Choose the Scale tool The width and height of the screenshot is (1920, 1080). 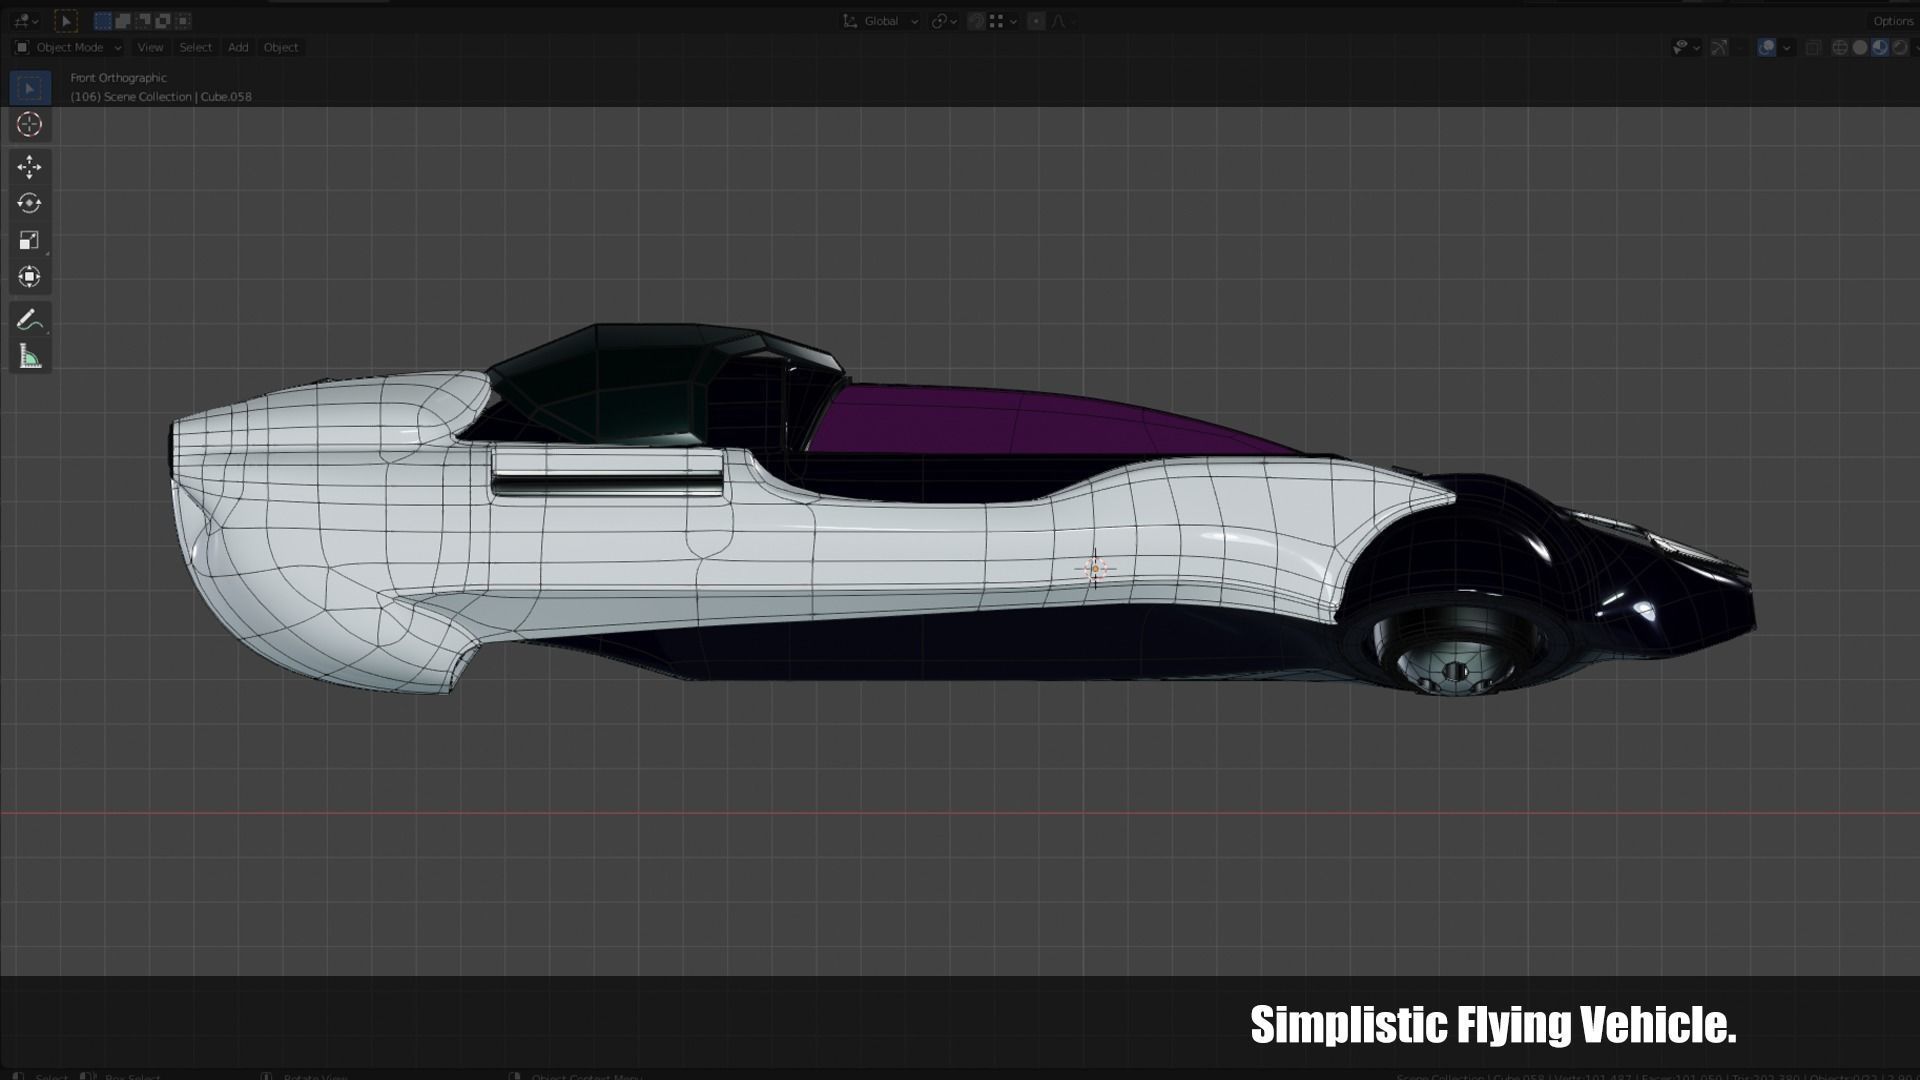pyautogui.click(x=29, y=240)
